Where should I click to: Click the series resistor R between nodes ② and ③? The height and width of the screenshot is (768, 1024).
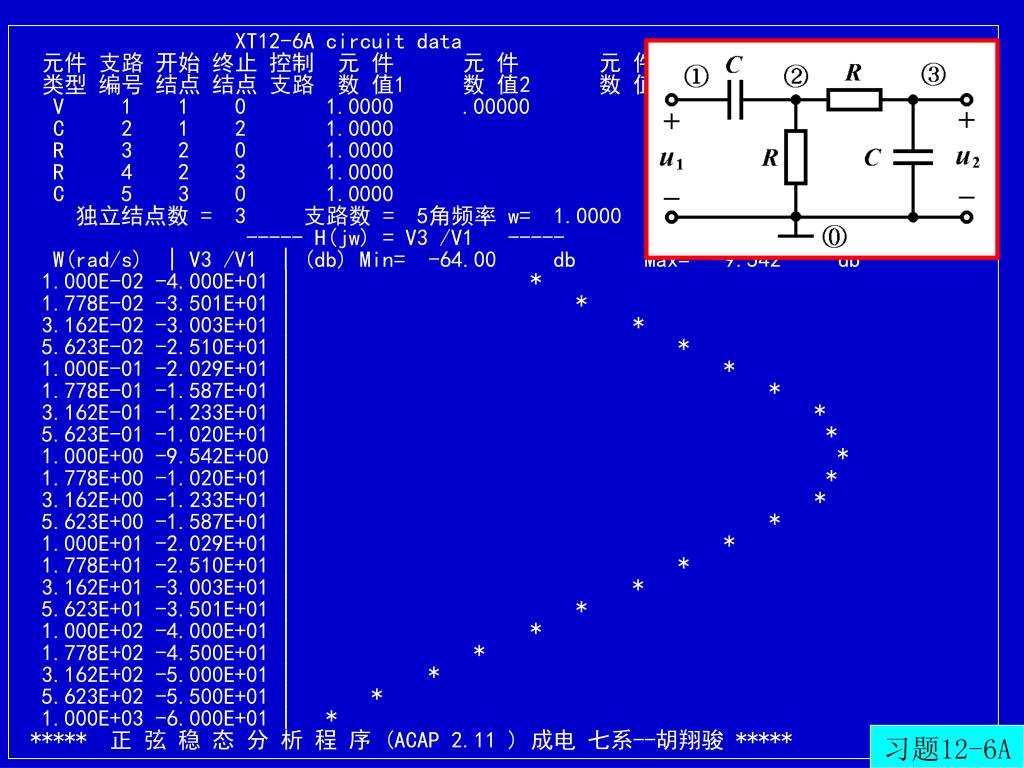(x=854, y=100)
